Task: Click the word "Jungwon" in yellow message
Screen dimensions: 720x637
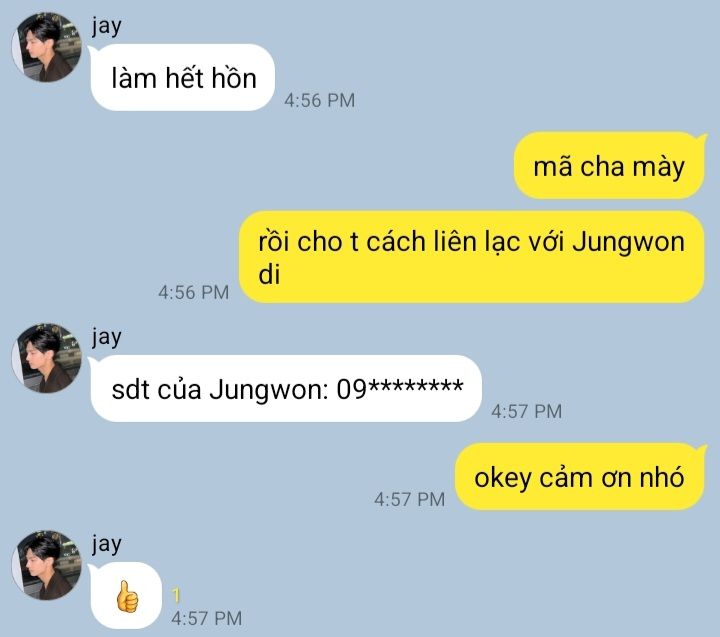Action: (629, 242)
